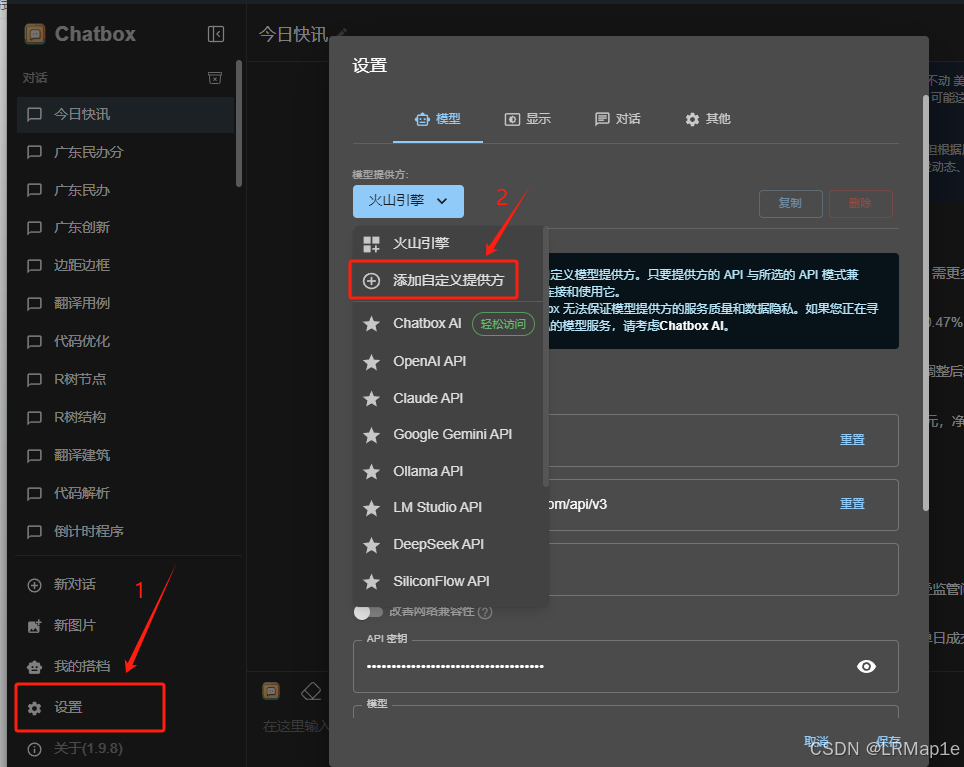Click the Chatbox icon in the message toolbar
The width and height of the screenshot is (964, 767).
pyautogui.click(x=271, y=691)
